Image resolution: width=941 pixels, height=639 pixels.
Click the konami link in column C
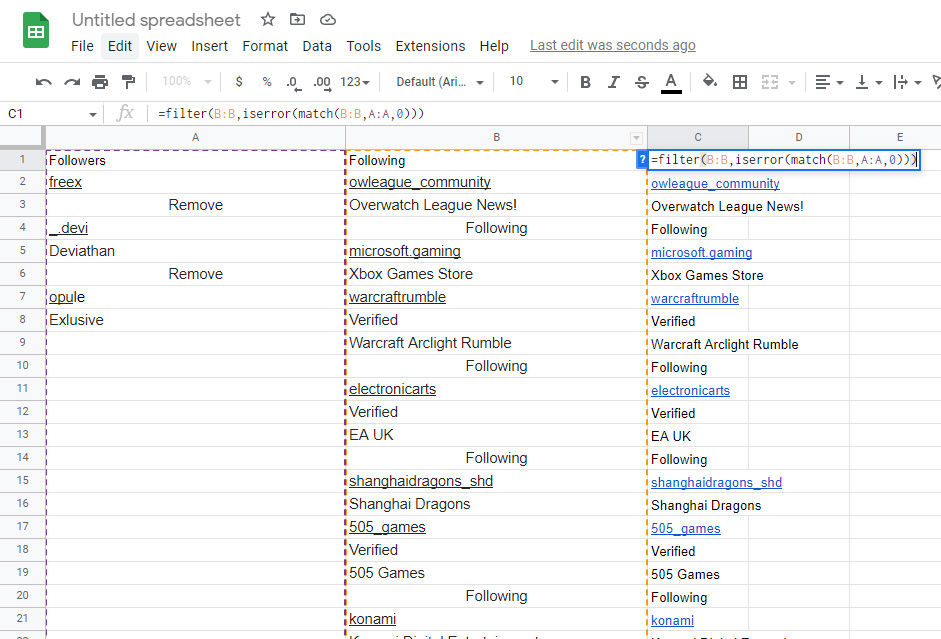point(672,620)
